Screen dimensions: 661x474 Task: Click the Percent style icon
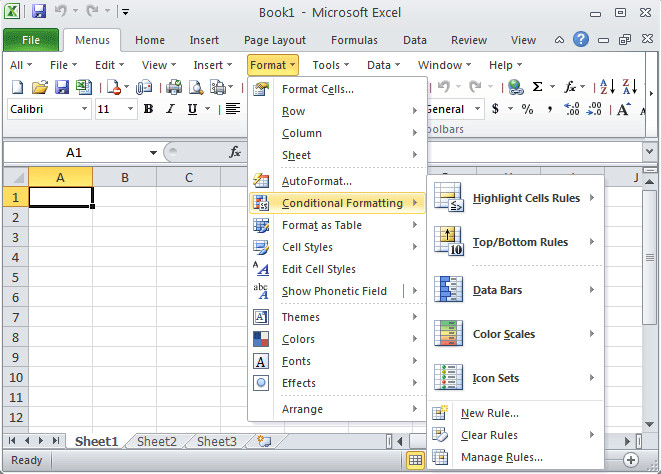pyautogui.click(x=527, y=109)
